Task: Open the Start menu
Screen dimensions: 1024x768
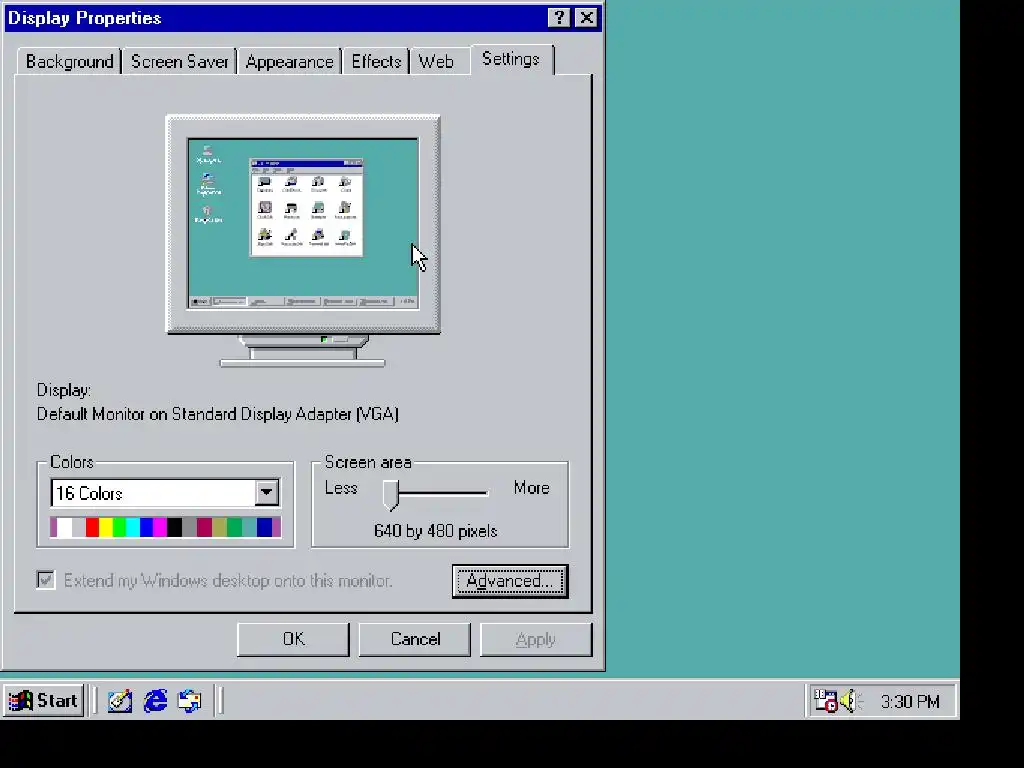Action: point(43,701)
